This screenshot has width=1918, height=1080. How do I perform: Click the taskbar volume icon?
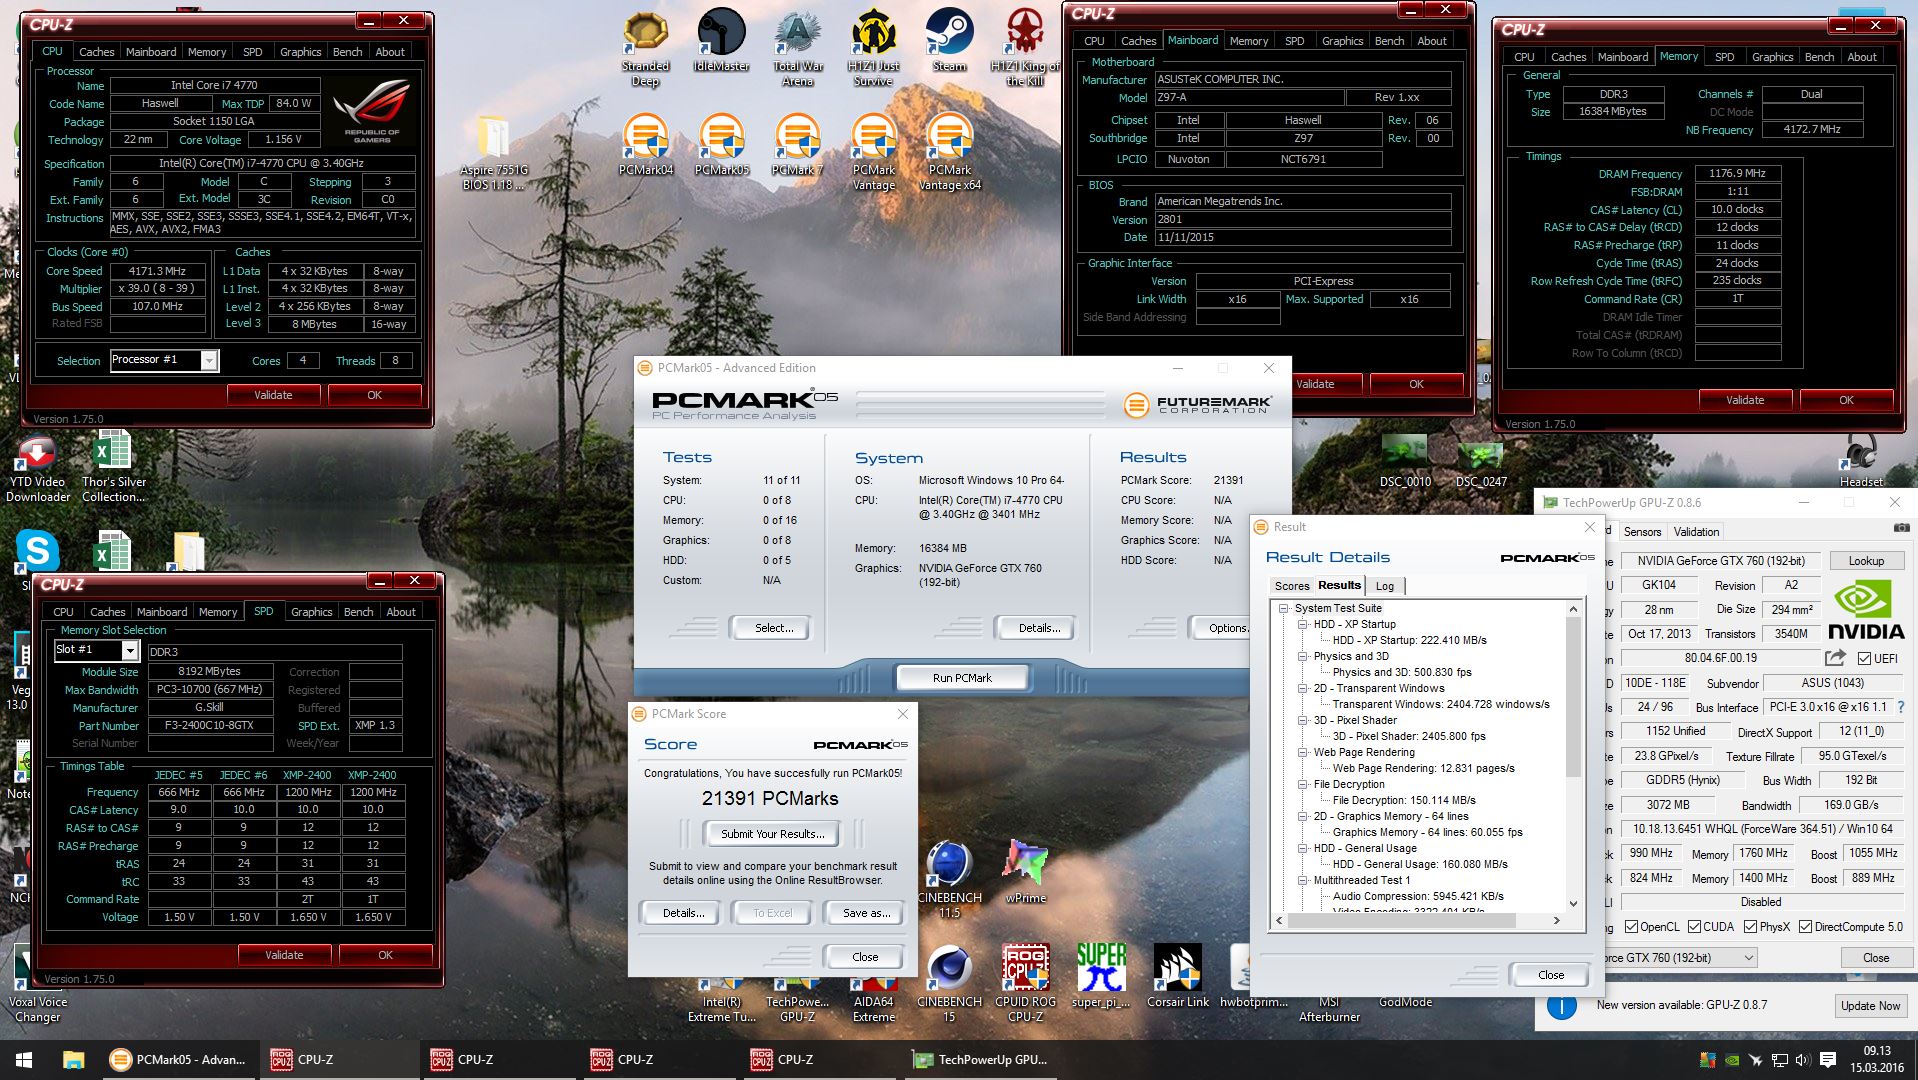click(1803, 1059)
